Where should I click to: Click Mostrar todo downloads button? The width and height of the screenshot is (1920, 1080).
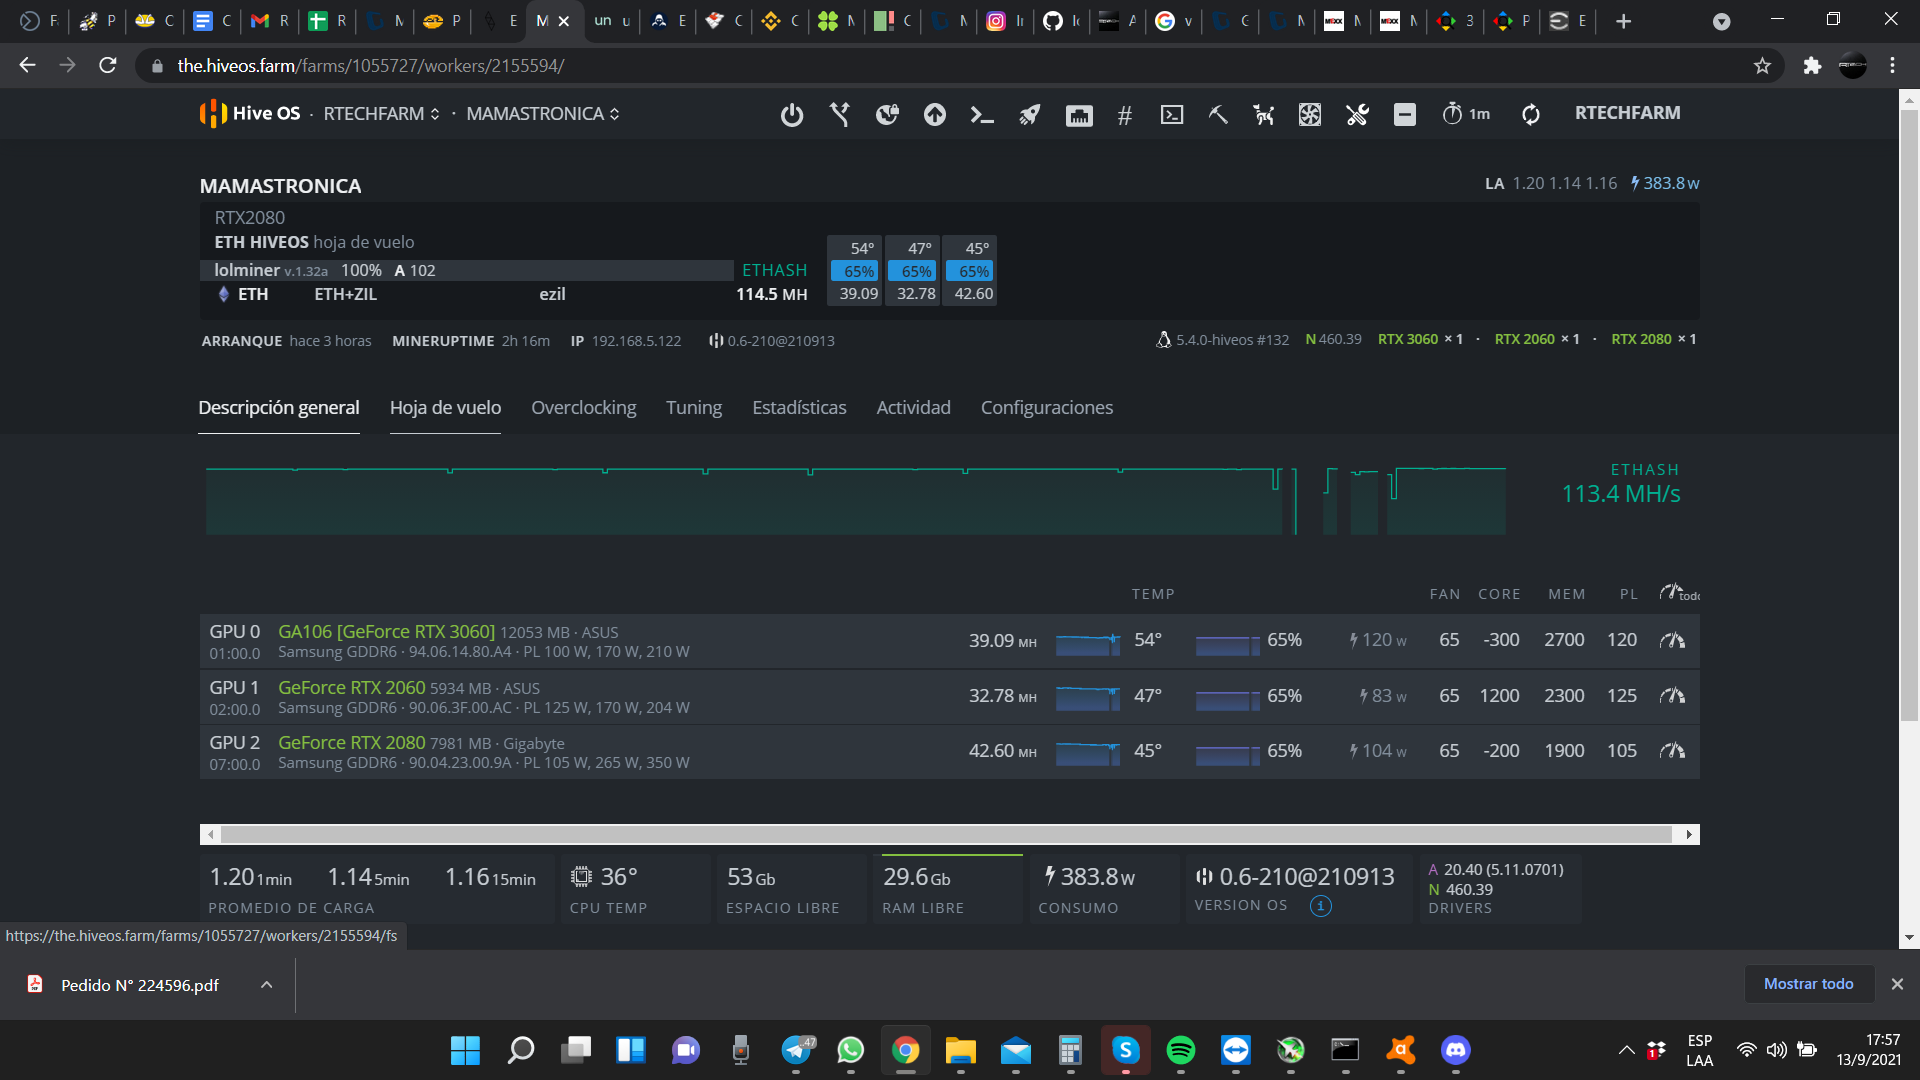coord(1808,984)
